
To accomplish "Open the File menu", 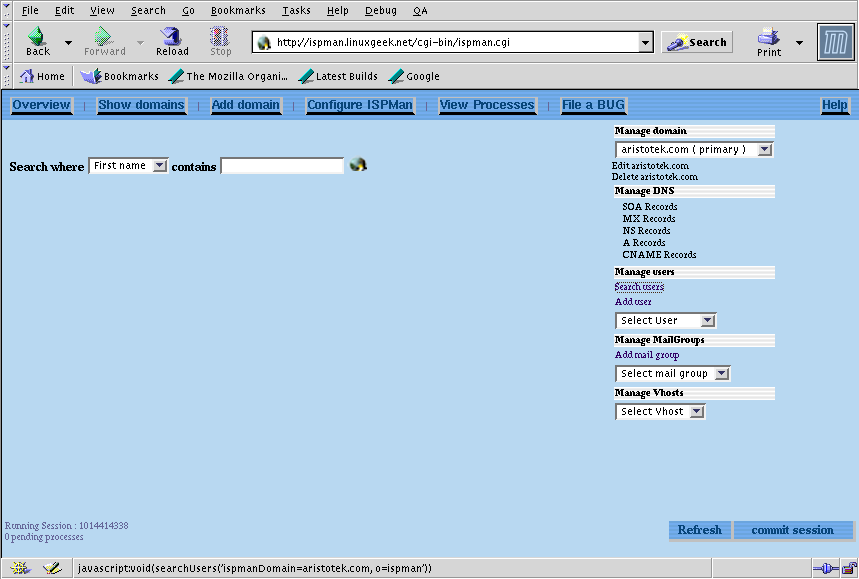I will [30, 10].
